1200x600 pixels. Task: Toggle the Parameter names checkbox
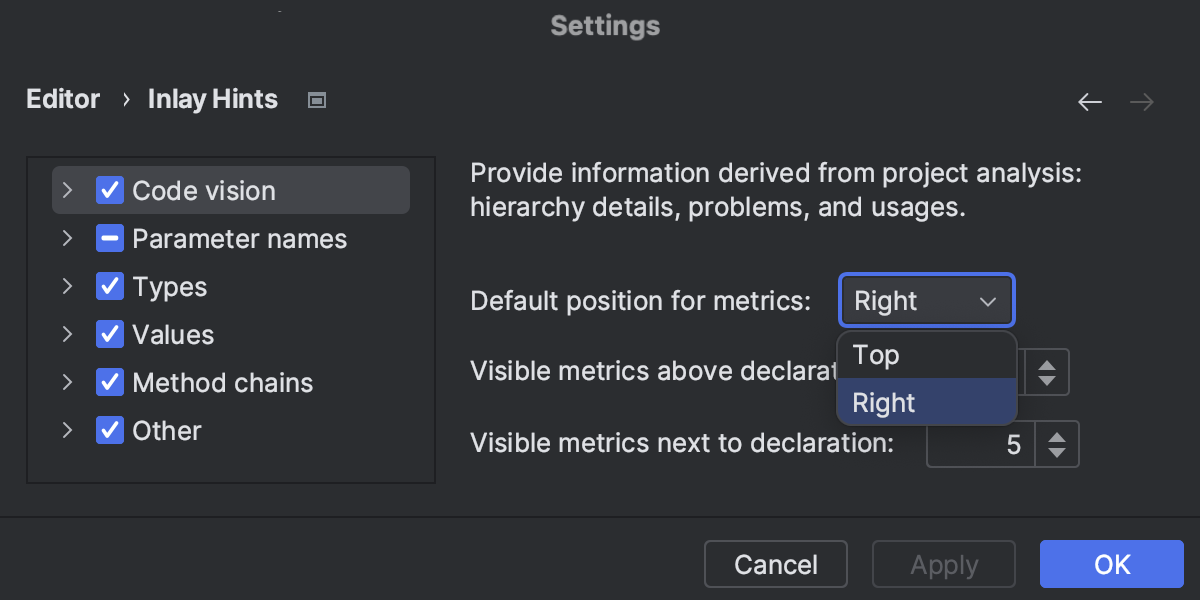point(110,238)
